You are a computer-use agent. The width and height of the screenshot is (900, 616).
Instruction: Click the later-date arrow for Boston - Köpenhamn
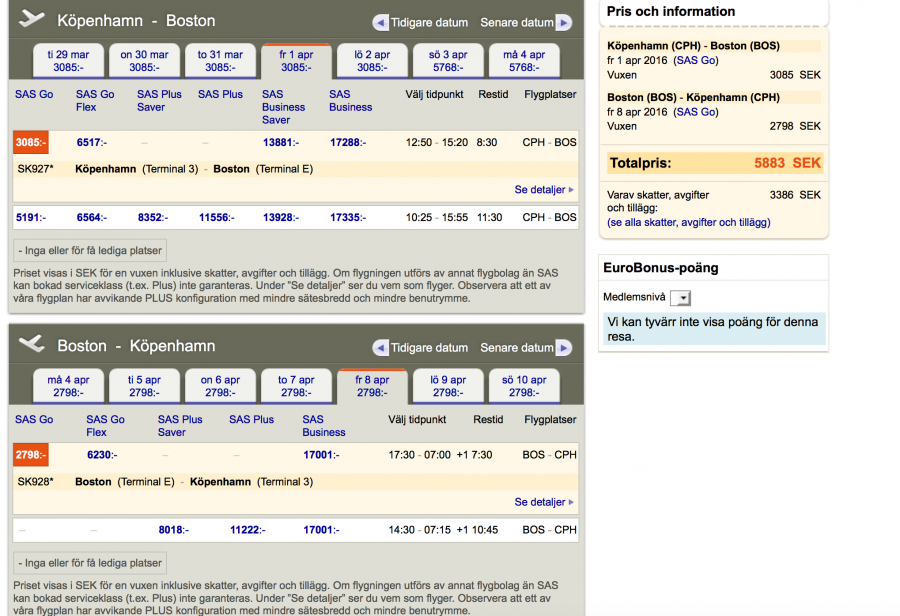pyautogui.click(x=564, y=348)
